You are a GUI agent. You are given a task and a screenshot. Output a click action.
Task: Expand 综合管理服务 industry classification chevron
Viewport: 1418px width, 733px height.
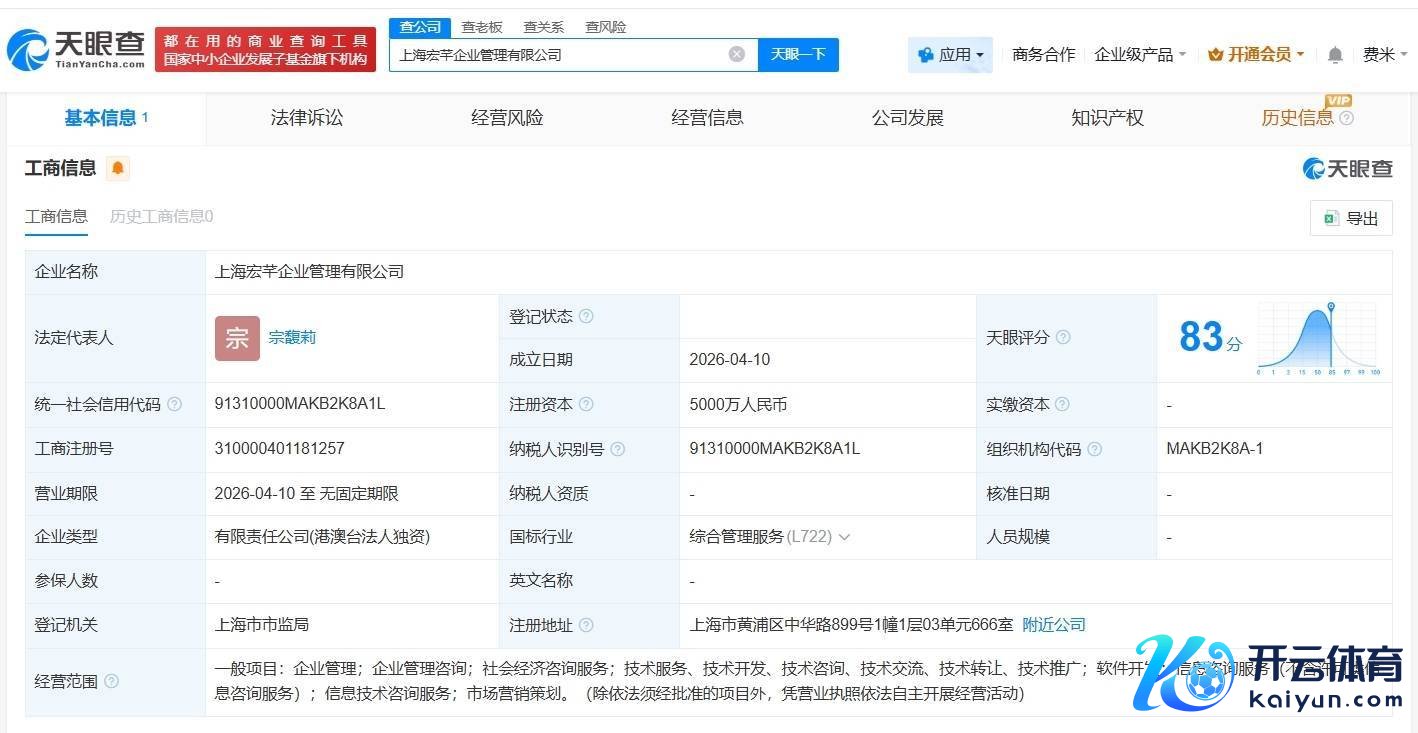[x=844, y=537]
